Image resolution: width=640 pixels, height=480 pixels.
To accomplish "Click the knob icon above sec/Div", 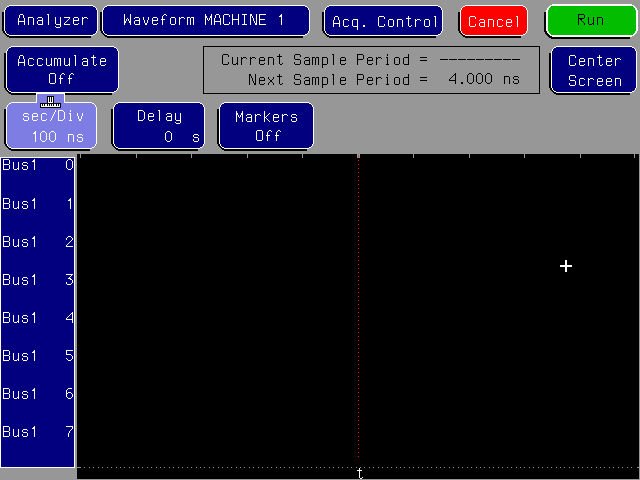I will point(50,100).
